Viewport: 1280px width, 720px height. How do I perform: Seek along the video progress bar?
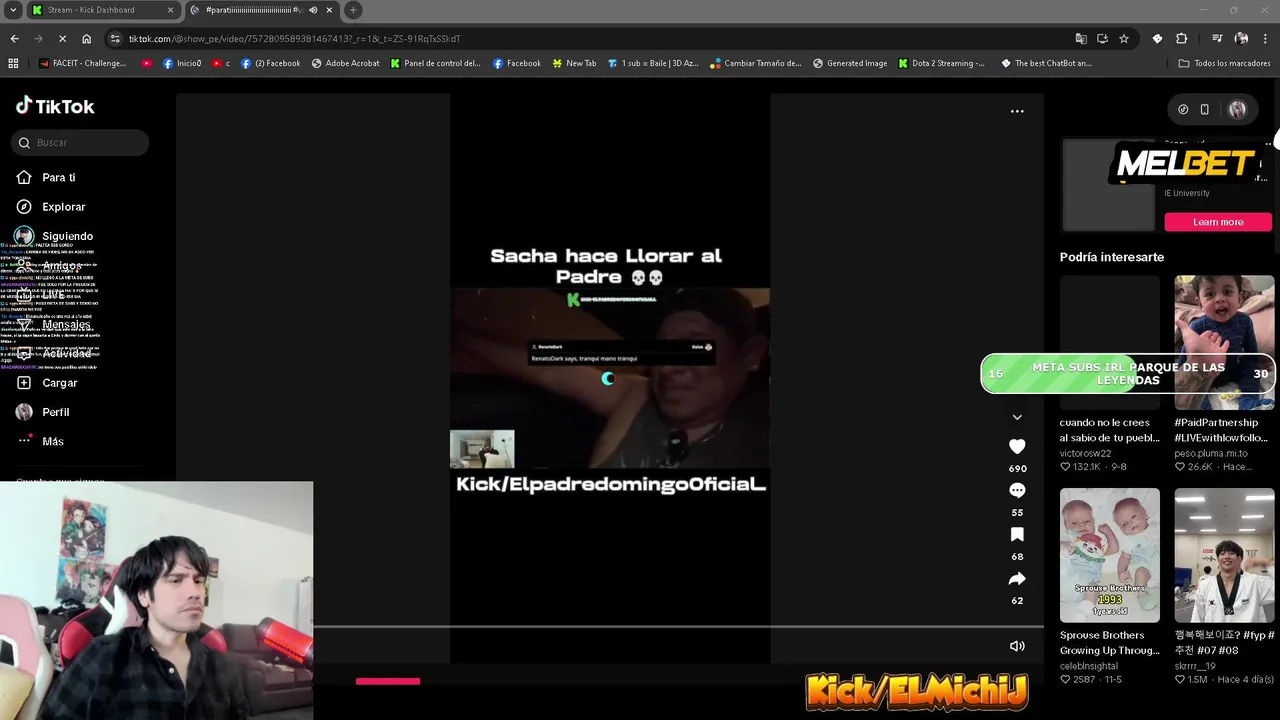tap(678, 627)
